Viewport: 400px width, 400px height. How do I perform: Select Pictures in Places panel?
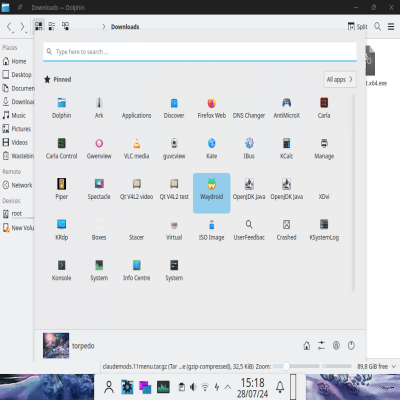17,129
